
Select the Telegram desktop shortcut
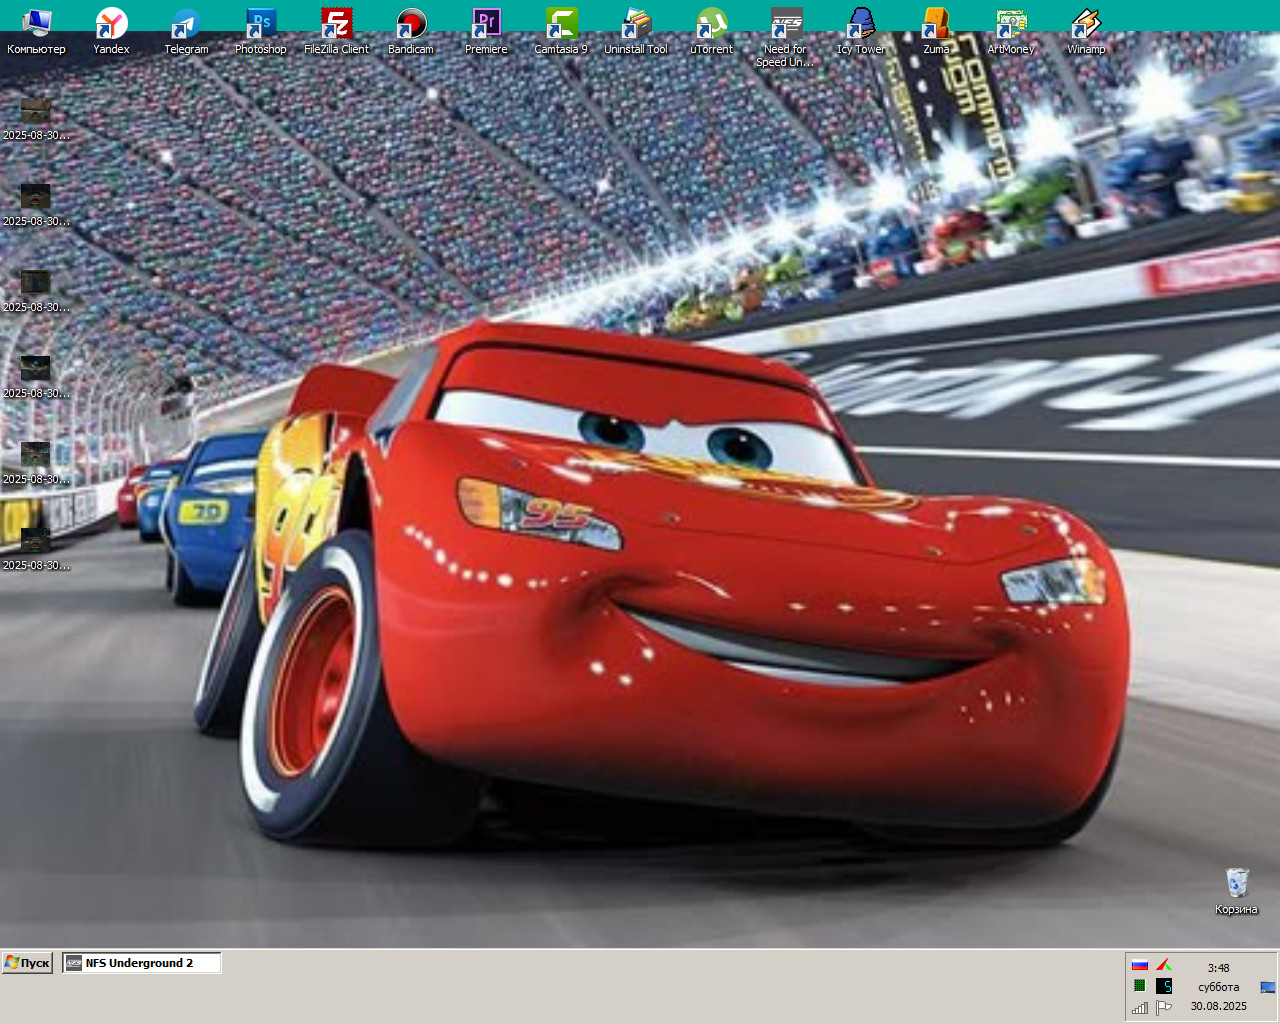pos(186,31)
